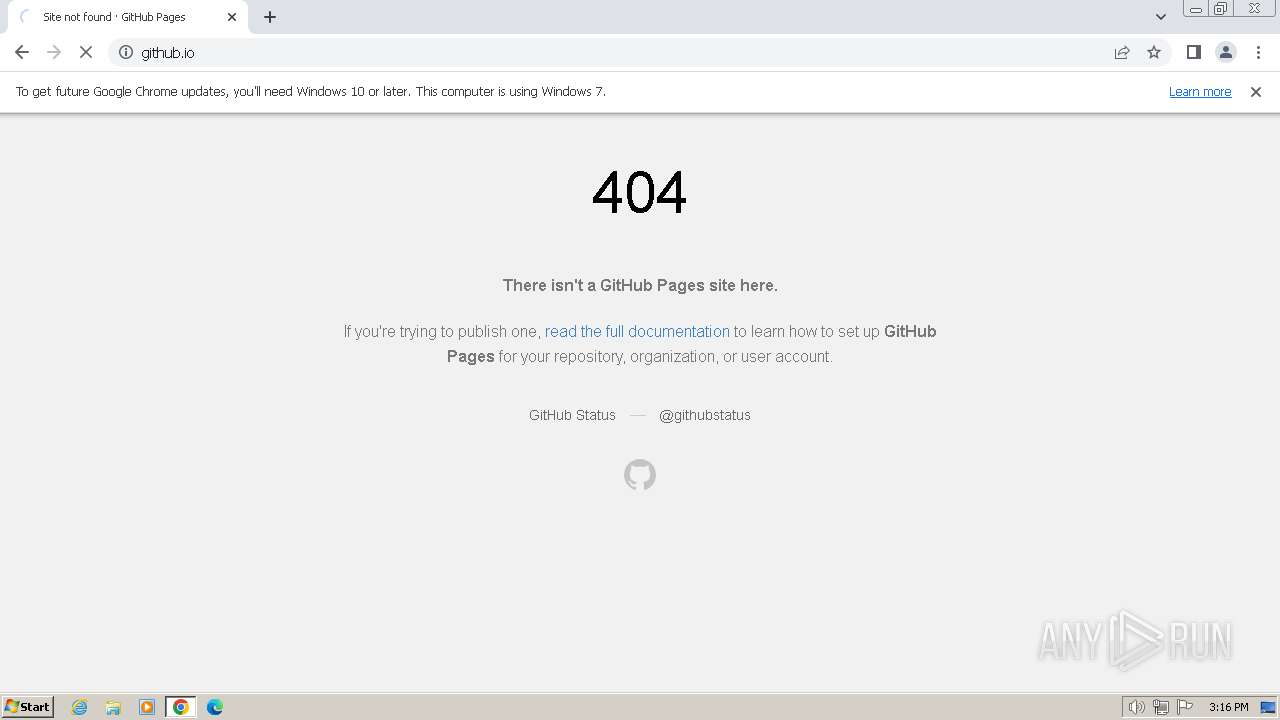Open read the full documentation link

[x=637, y=331]
